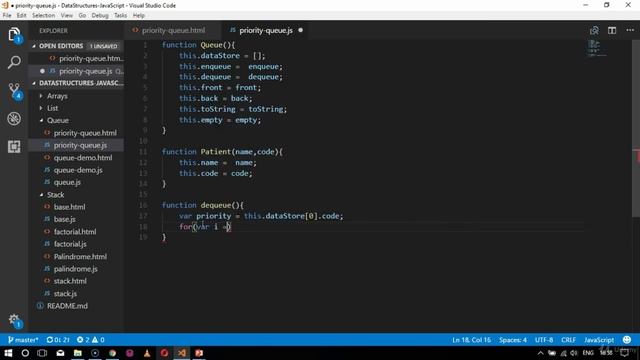This screenshot has height=360, width=640.
Task: Switch to priority-queue.js tab
Action: pos(266,31)
